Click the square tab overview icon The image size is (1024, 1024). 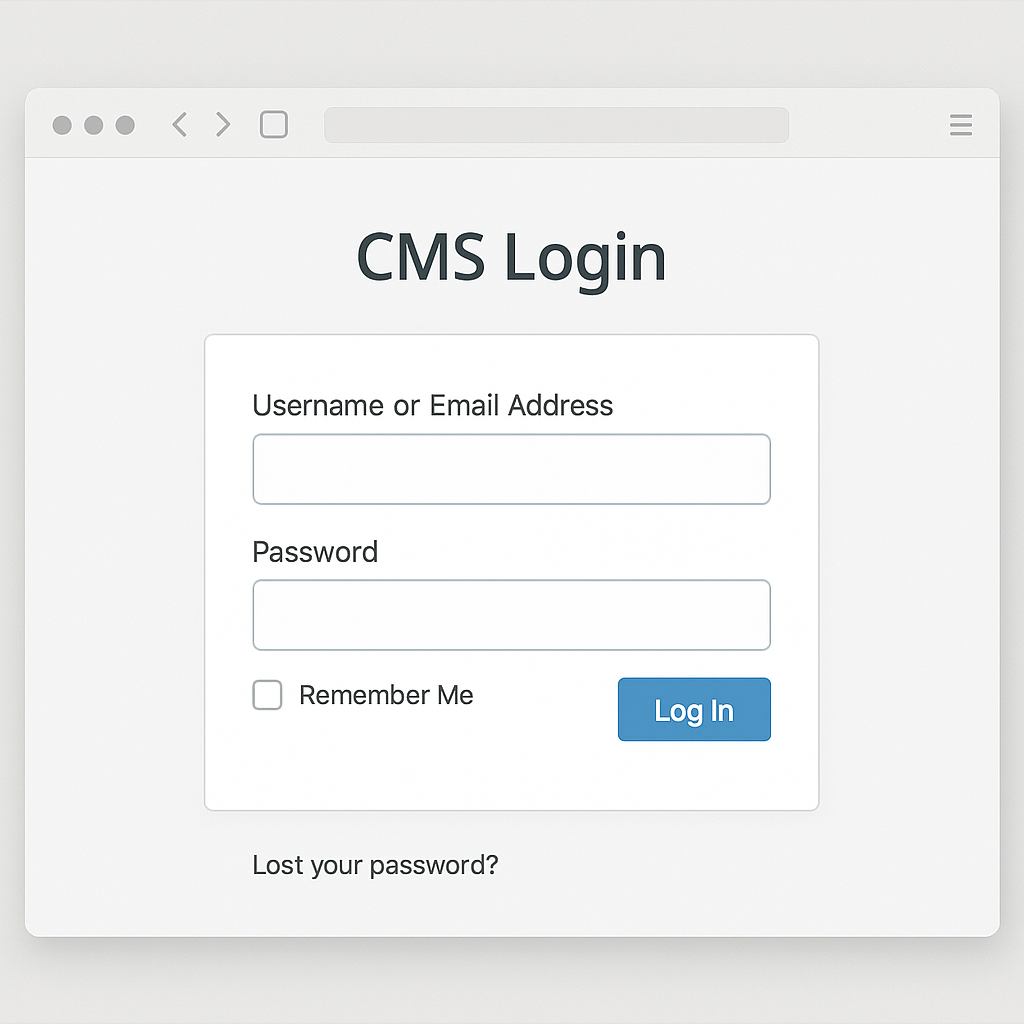point(274,125)
